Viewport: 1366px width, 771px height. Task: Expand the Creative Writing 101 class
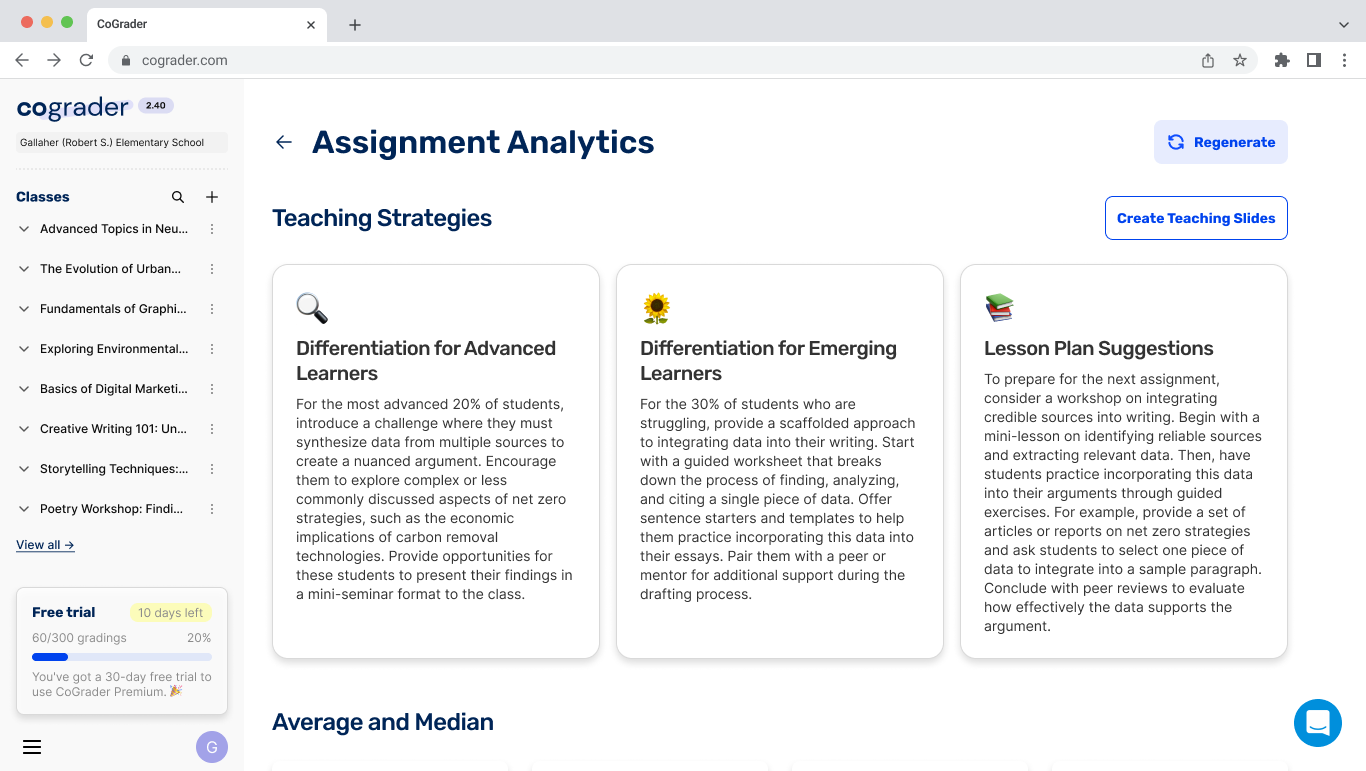point(24,429)
